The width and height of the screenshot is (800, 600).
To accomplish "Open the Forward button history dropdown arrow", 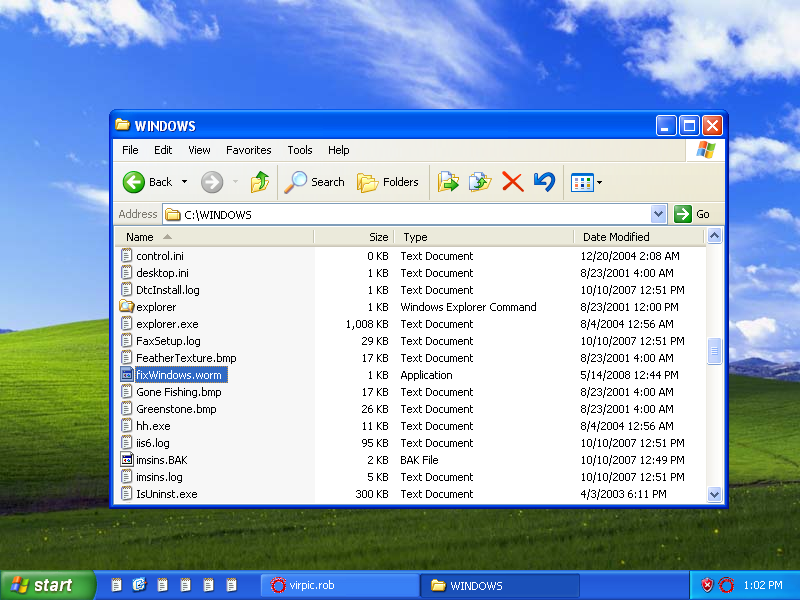I will 235,182.
